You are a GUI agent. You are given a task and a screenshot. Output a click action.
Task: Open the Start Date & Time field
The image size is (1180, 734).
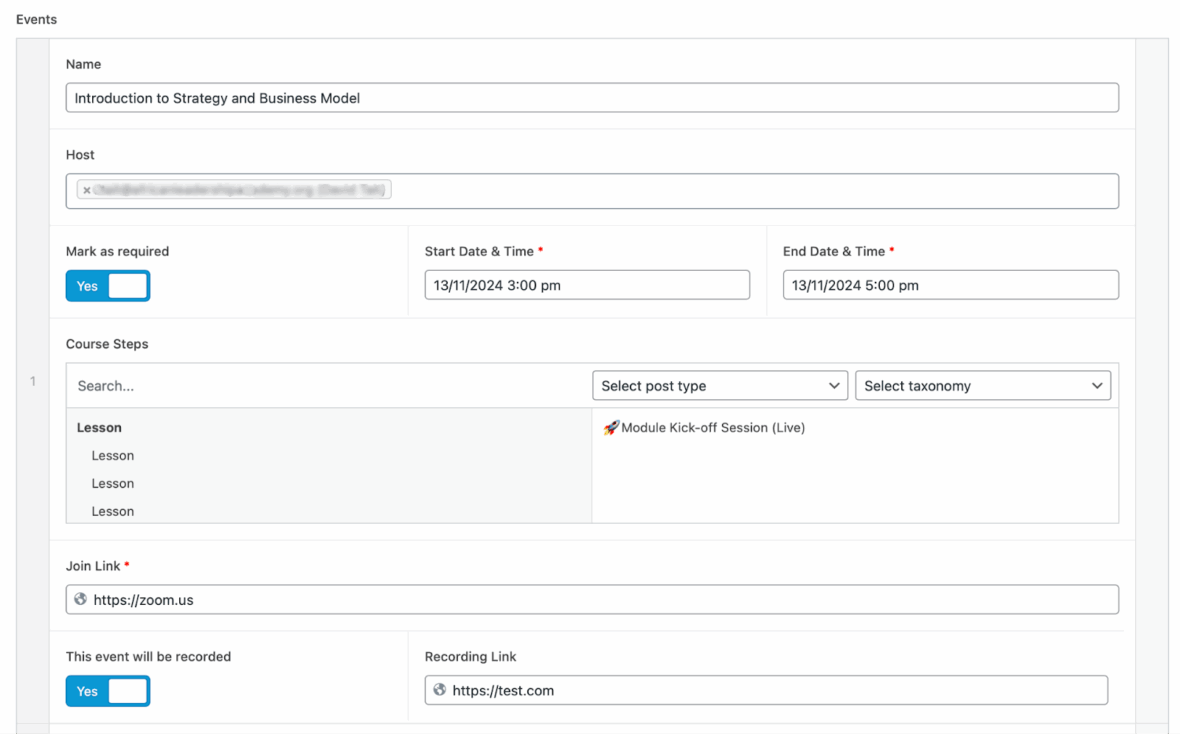click(x=587, y=284)
